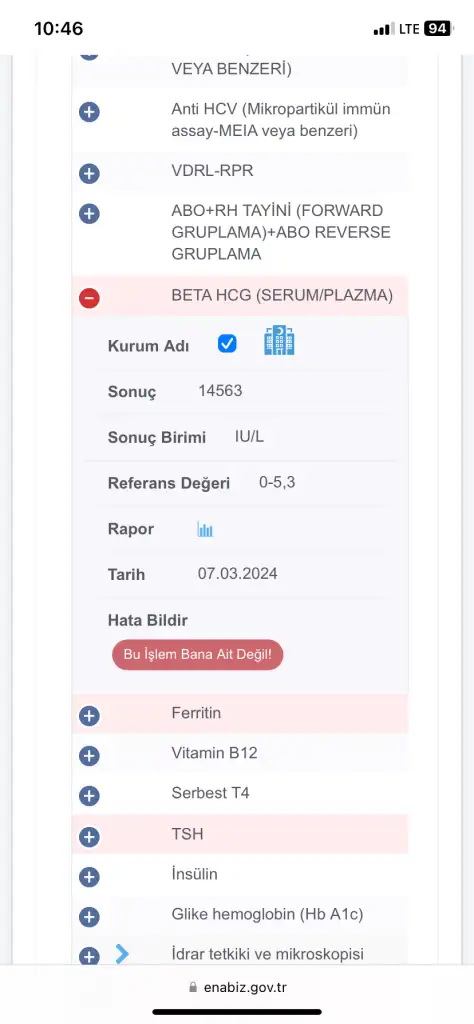Expand Glike hemoglobin (Hb A1c) row
474x1024 pixels.
pyautogui.click(x=240, y=916)
